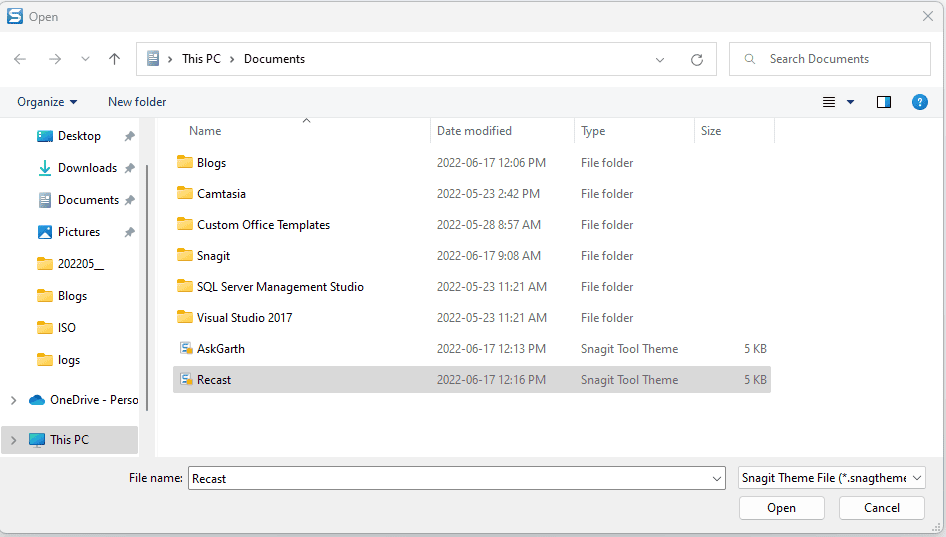This screenshot has height=537, width=946.
Task: Expand the This PC tree node
Action: click(13, 440)
